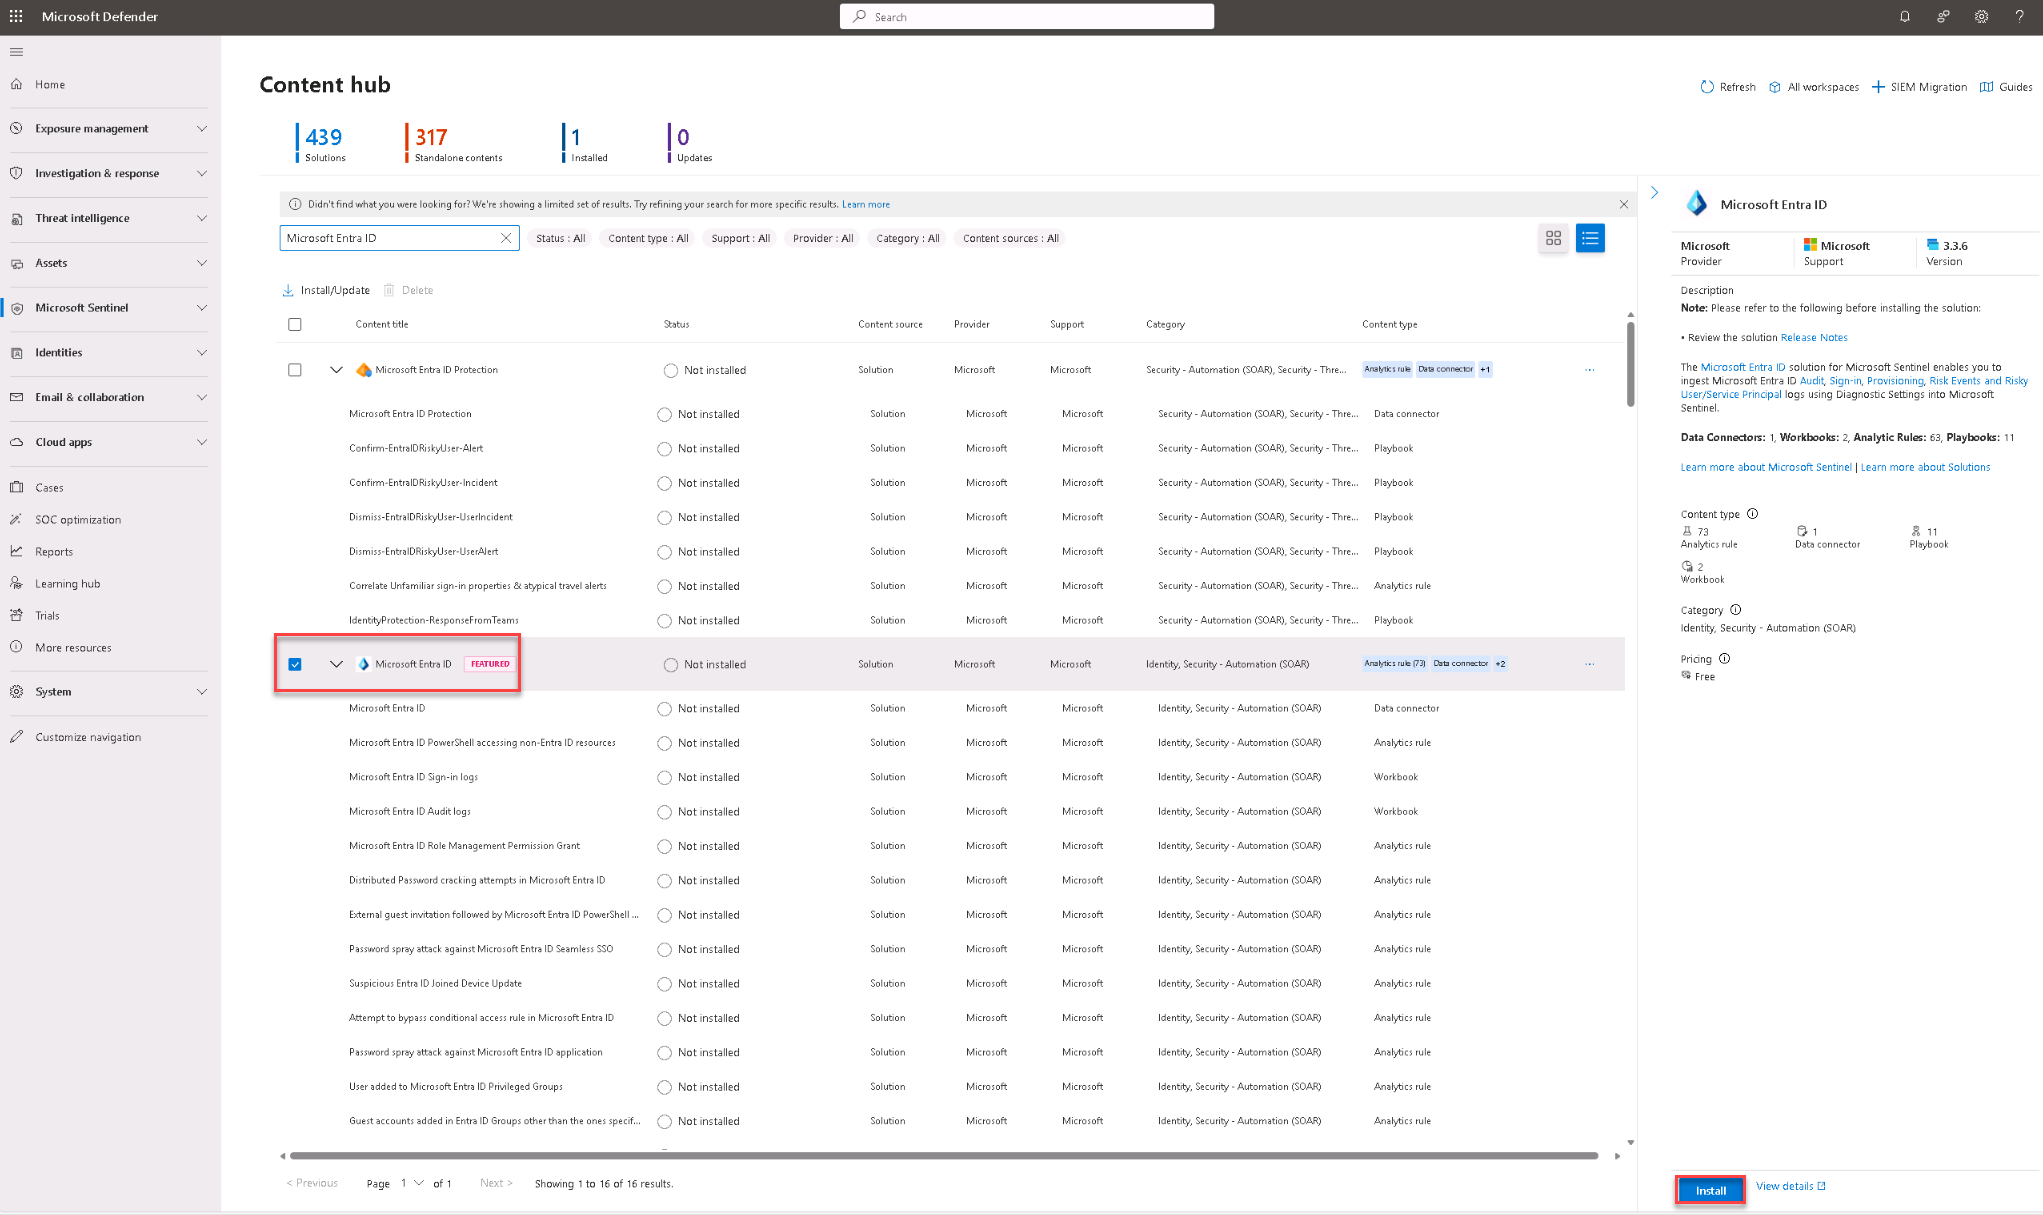
Task: Click the top Search field
Action: 1027,16
